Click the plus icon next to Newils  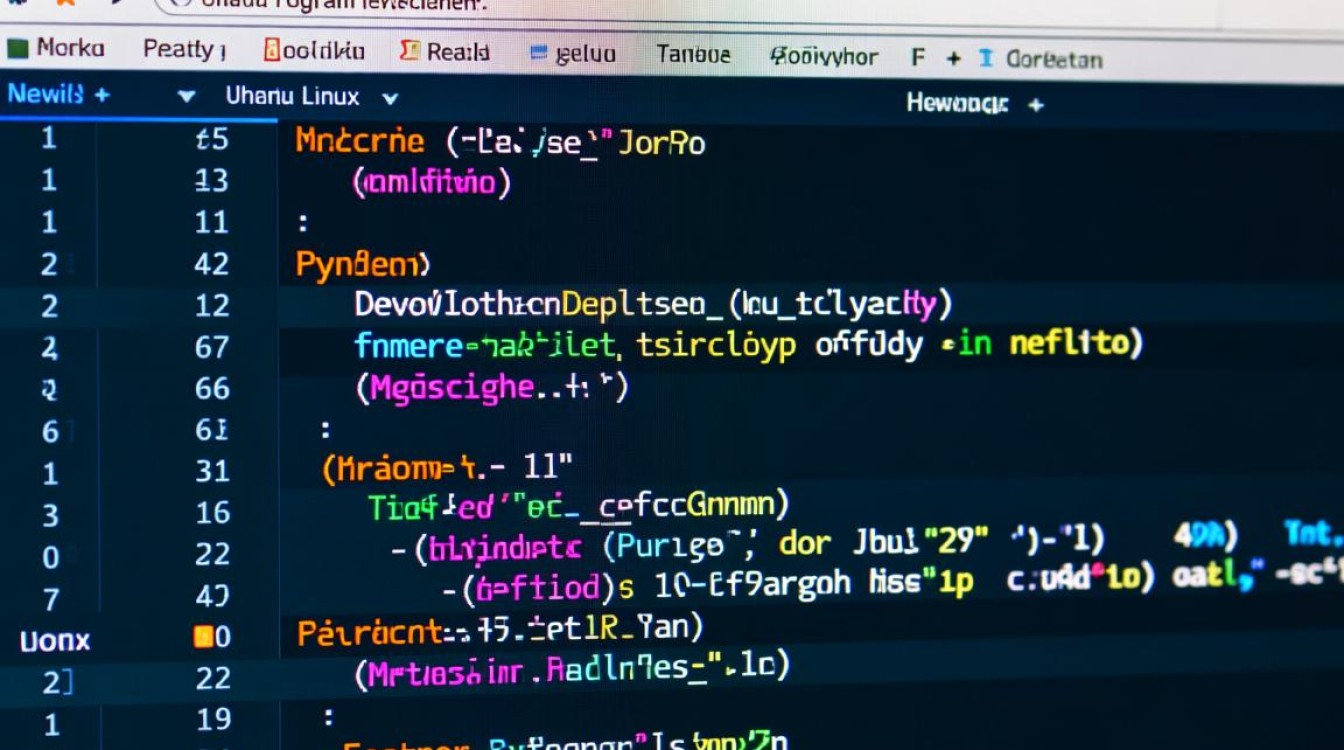coord(101,96)
